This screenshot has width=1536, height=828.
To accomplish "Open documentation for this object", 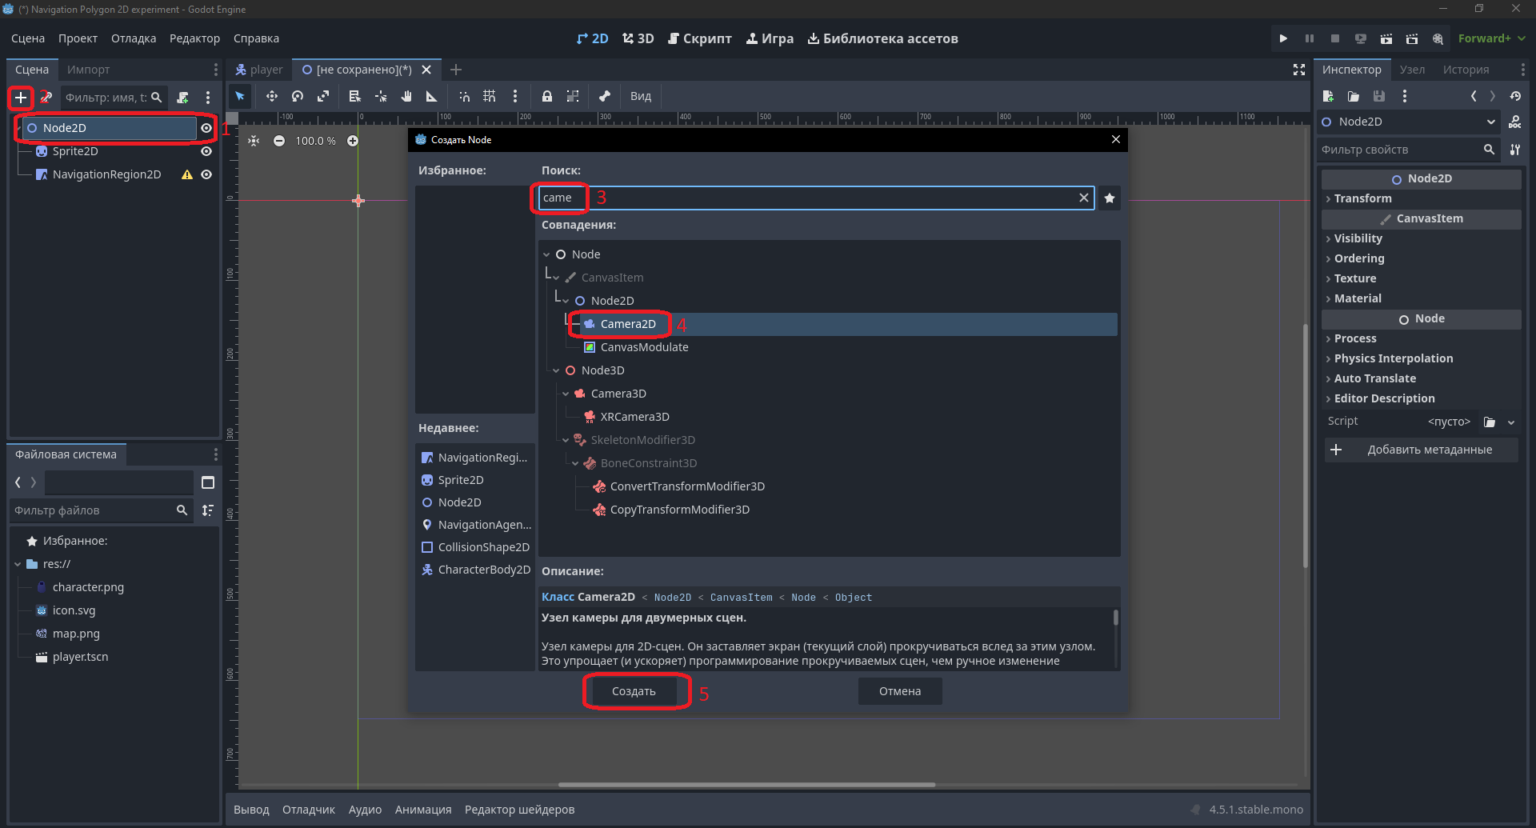I will pyautogui.click(x=1515, y=121).
